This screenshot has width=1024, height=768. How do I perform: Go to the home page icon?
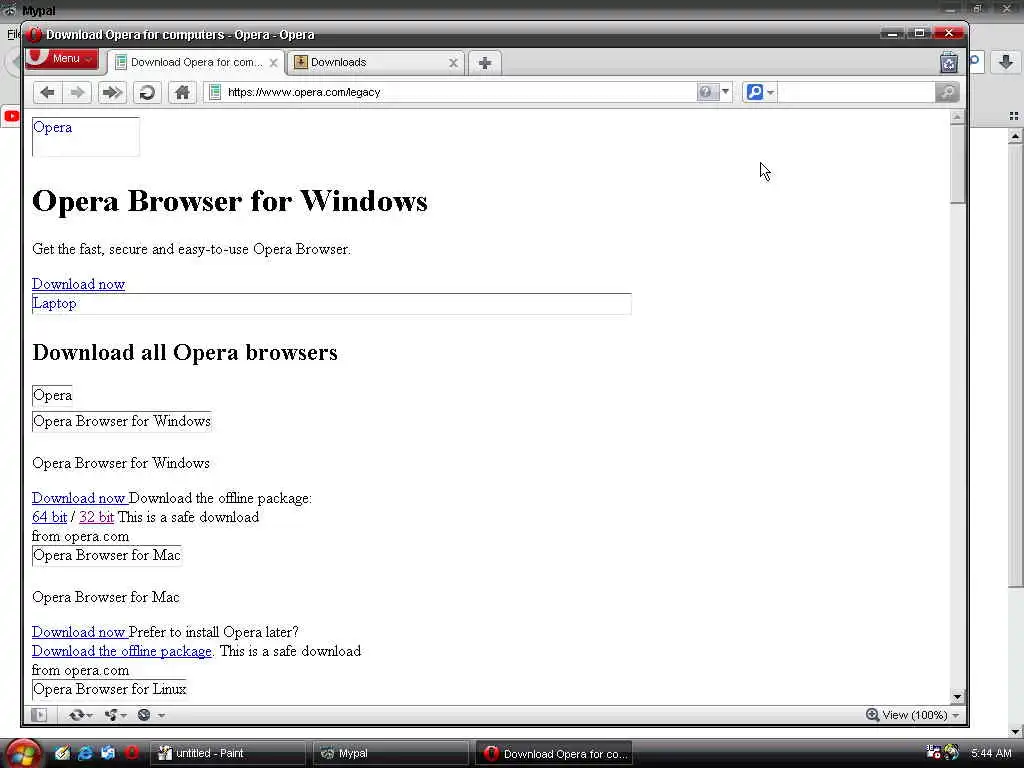(182, 92)
